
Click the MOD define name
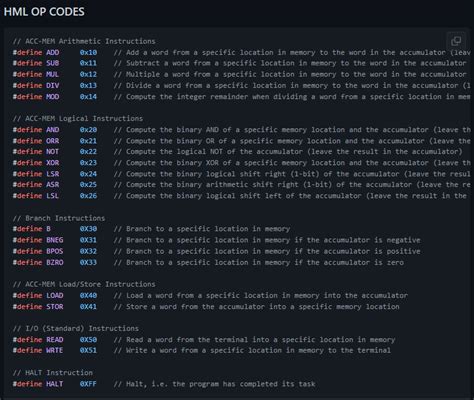pos(53,97)
